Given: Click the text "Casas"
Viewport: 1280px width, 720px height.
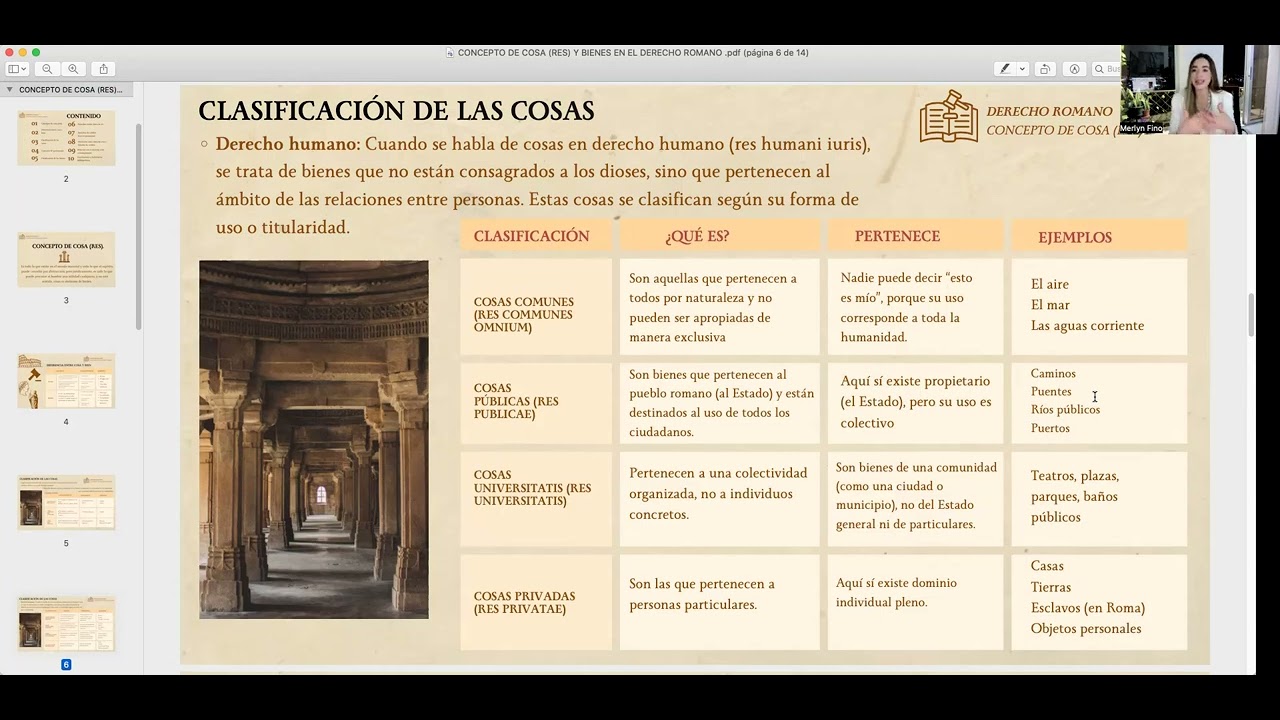Looking at the screenshot, I should 1047,566.
